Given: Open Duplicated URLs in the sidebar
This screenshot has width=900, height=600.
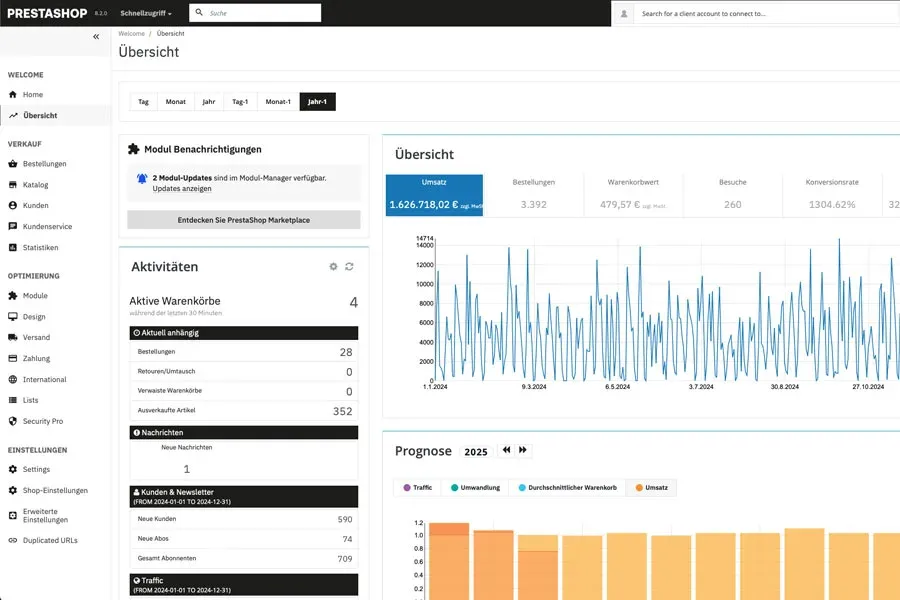Looking at the screenshot, I should [50, 540].
